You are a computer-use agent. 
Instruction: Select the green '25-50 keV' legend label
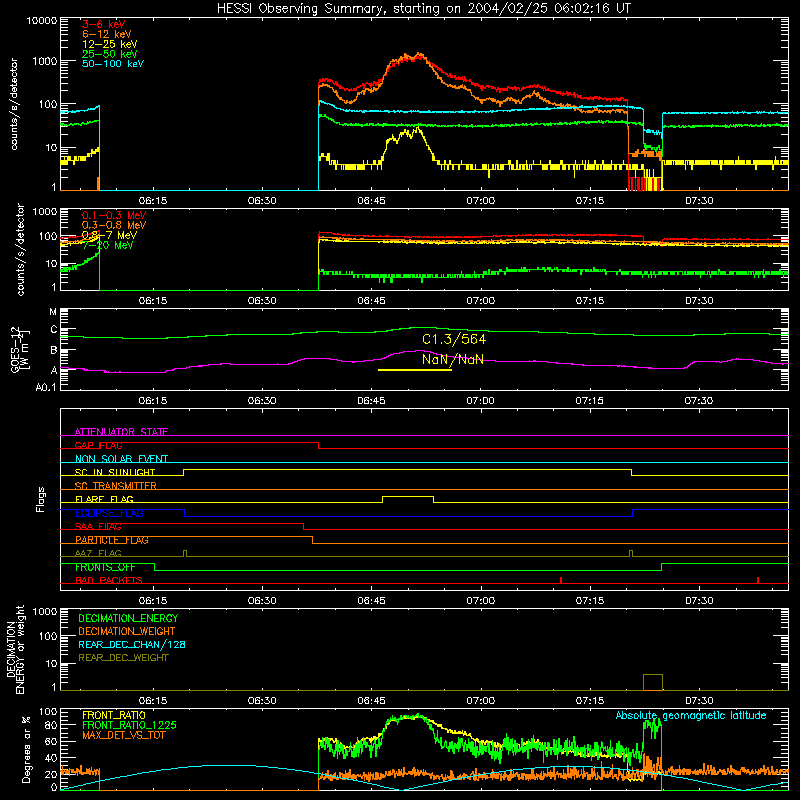click(110, 54)
